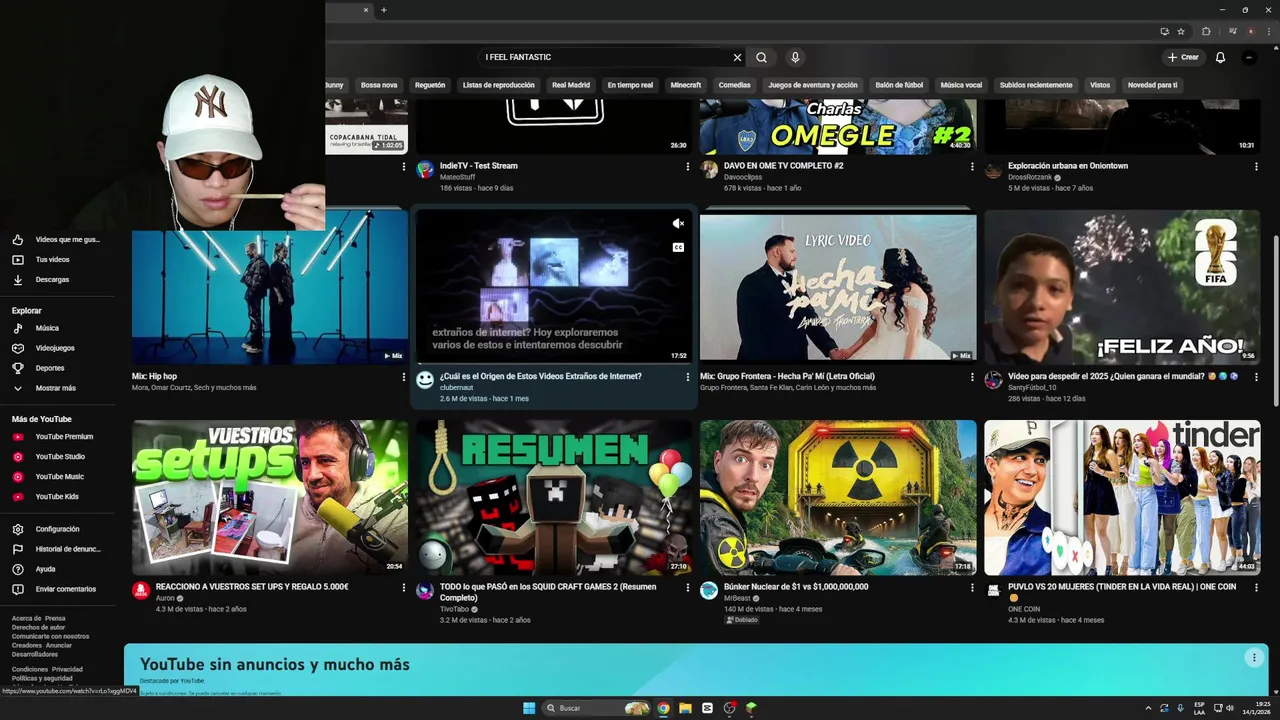Open a new browser tab with plus
Viewport: 1280px width, 720px height.
pos(383,10)
